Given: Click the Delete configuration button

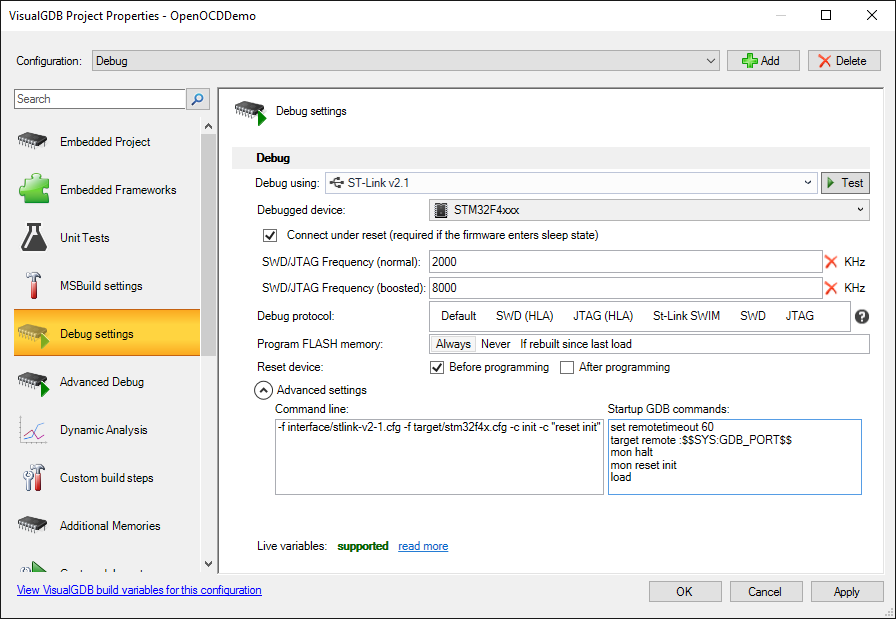Looking at the screenshot, I should (x=844, y=61).
